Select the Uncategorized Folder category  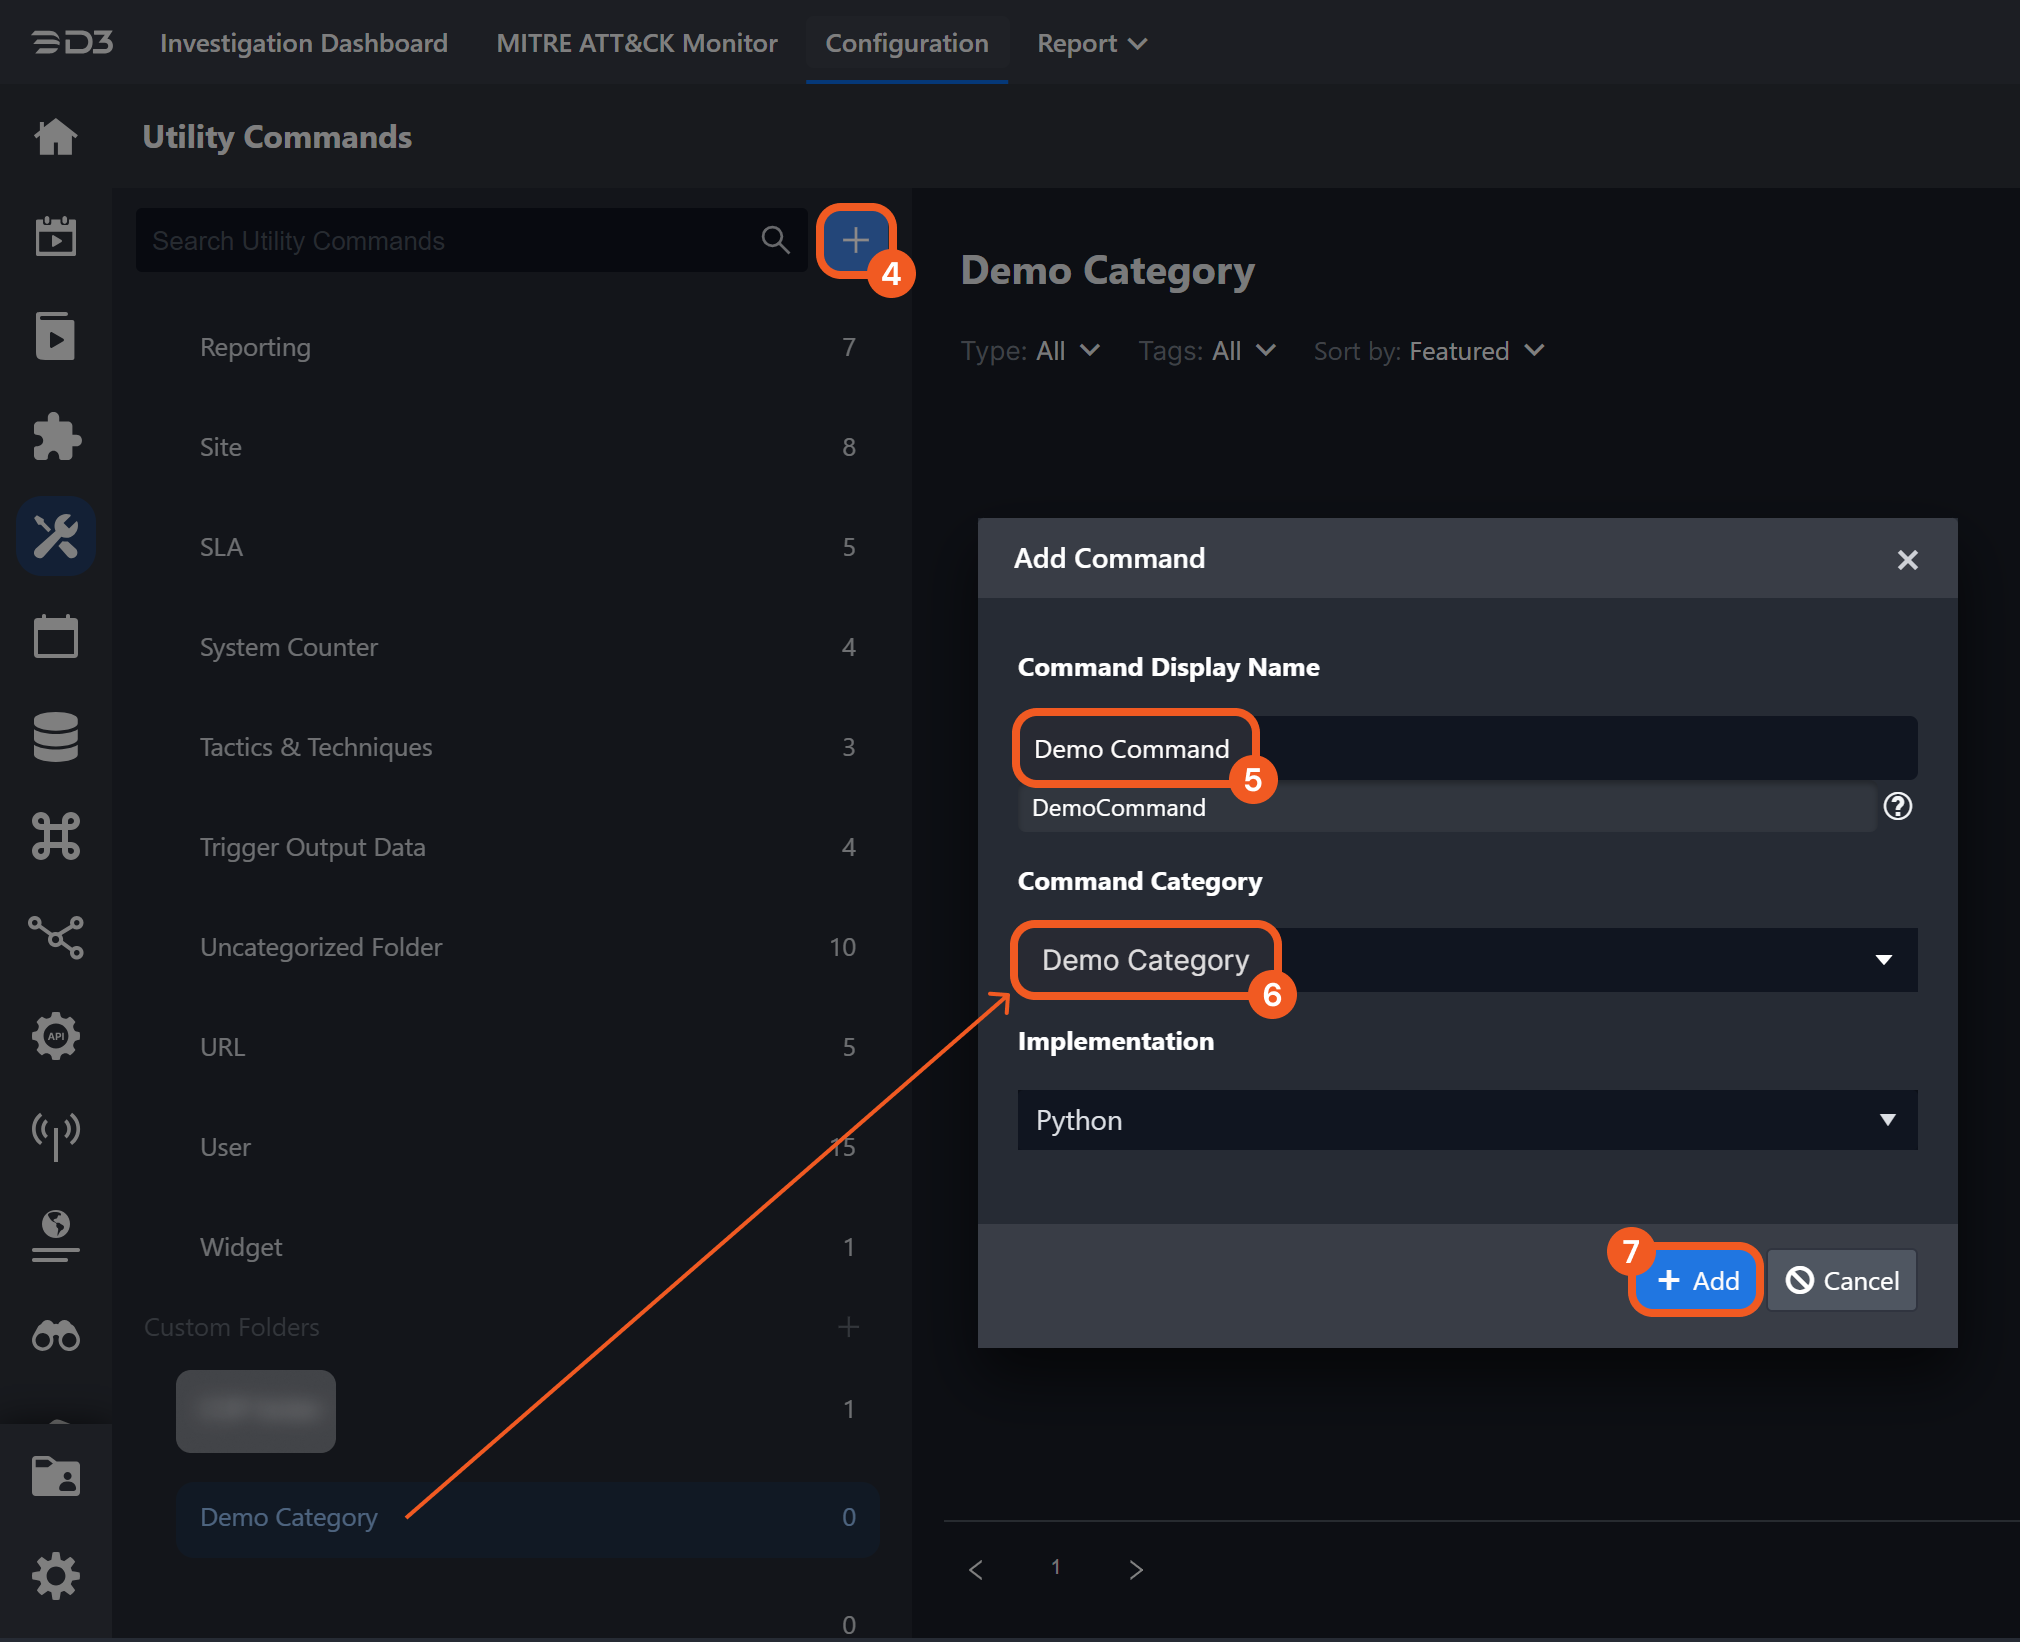[321, 947]
